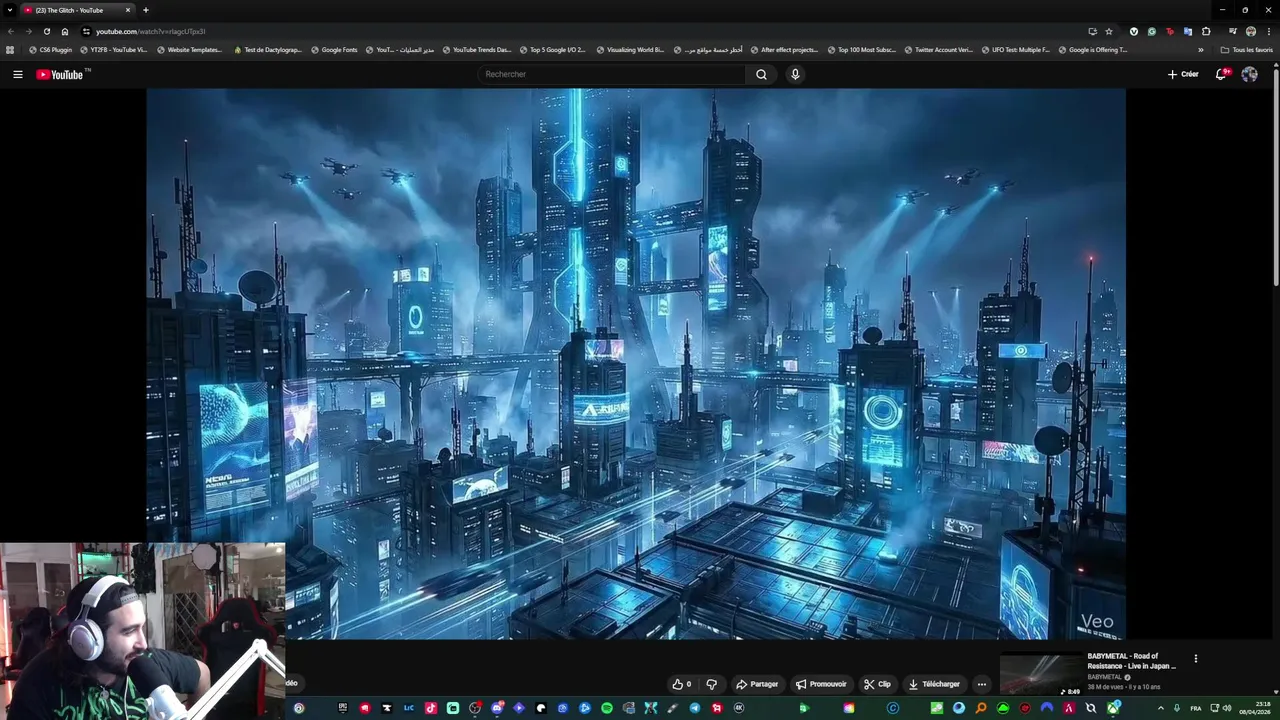1280x720 pixels.
Task: Open the YouTube Trends Das... bookmark
Action: pos(477,50)
